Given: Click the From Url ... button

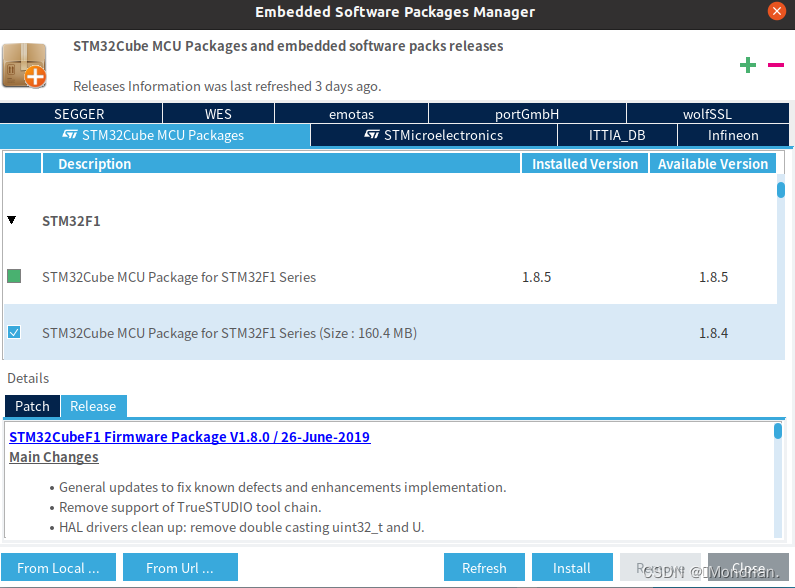Looking at the screenshot, I should tap(180, 567).
